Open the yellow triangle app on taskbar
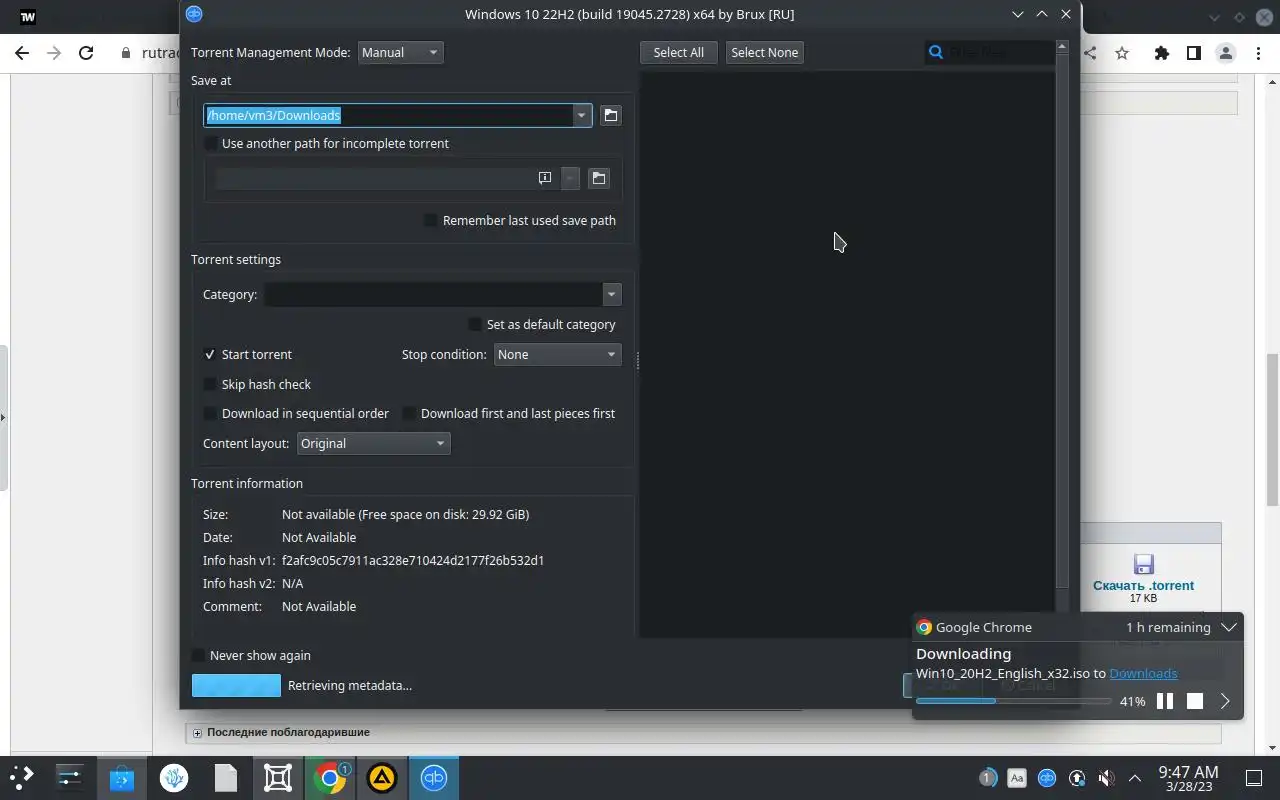The image size is (1280, 800). (382, 778)
